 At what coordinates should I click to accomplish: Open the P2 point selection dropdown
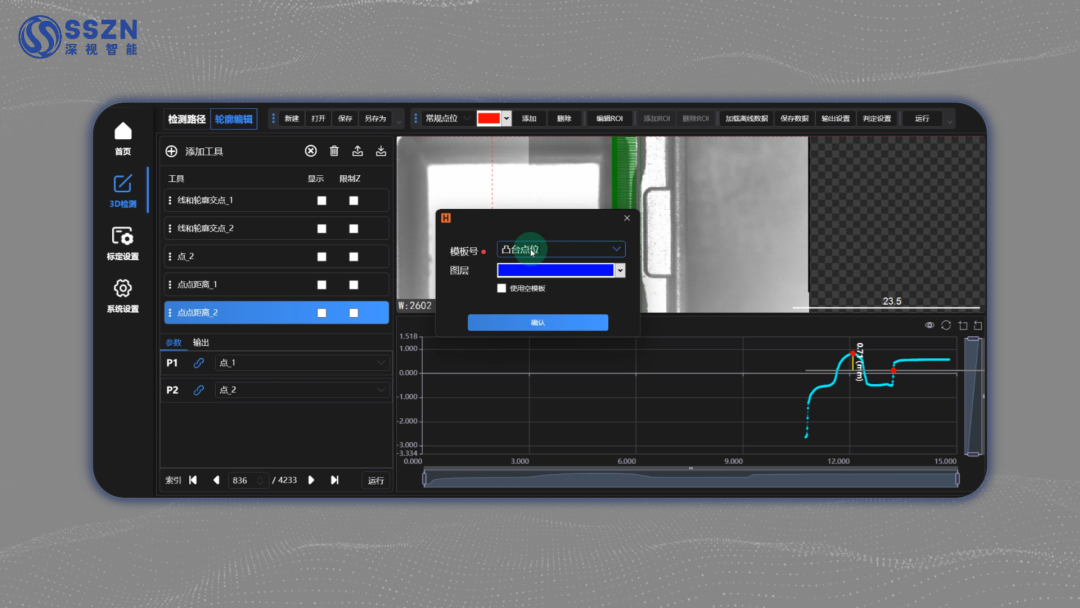tap(302, 390)
